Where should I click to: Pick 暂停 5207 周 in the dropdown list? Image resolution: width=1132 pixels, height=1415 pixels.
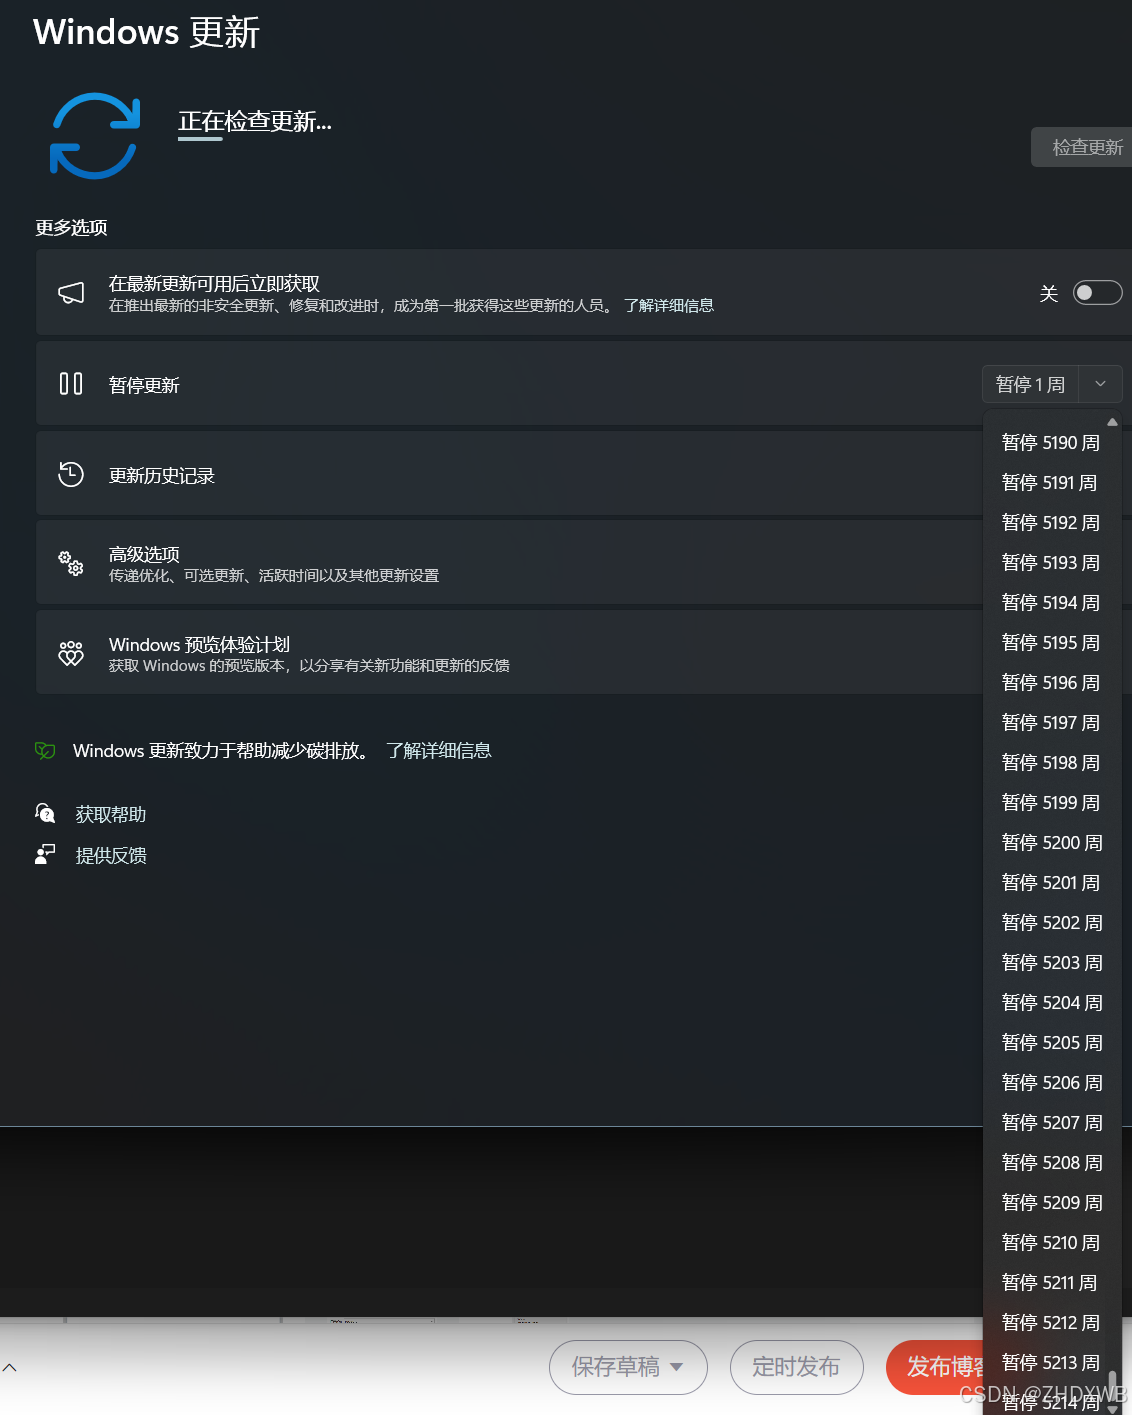1052,1122
